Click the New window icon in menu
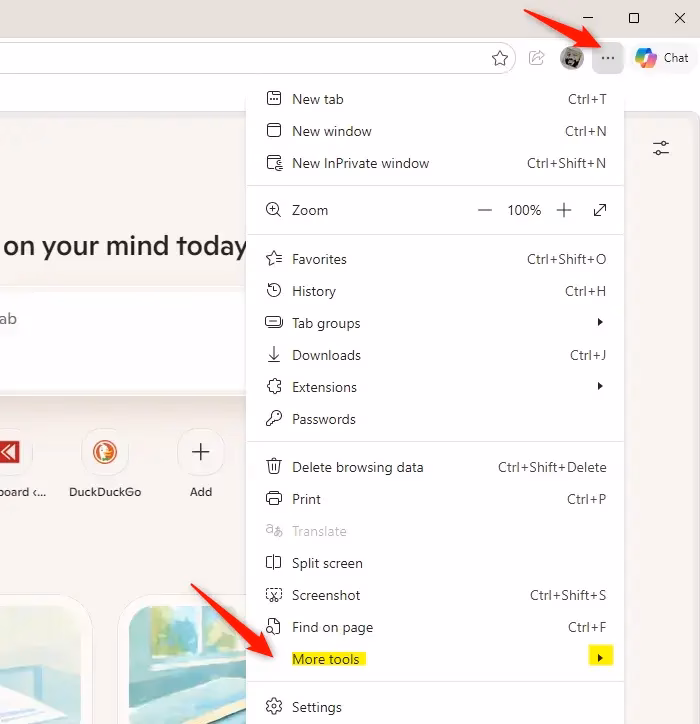This screenshot has width=700, height=724. pyautogui.click(x=274, y=130)
